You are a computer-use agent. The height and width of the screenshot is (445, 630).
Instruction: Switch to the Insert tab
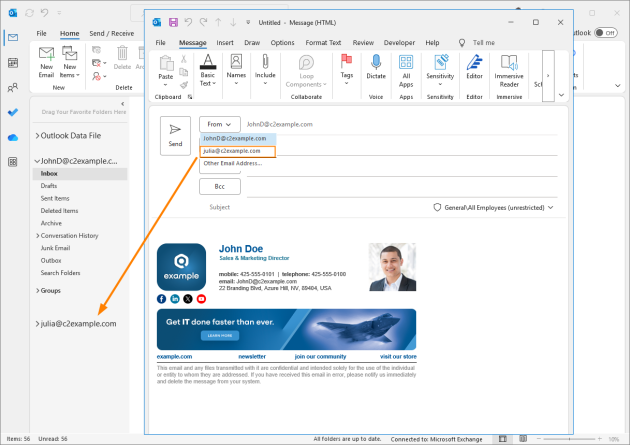(225, 43)
